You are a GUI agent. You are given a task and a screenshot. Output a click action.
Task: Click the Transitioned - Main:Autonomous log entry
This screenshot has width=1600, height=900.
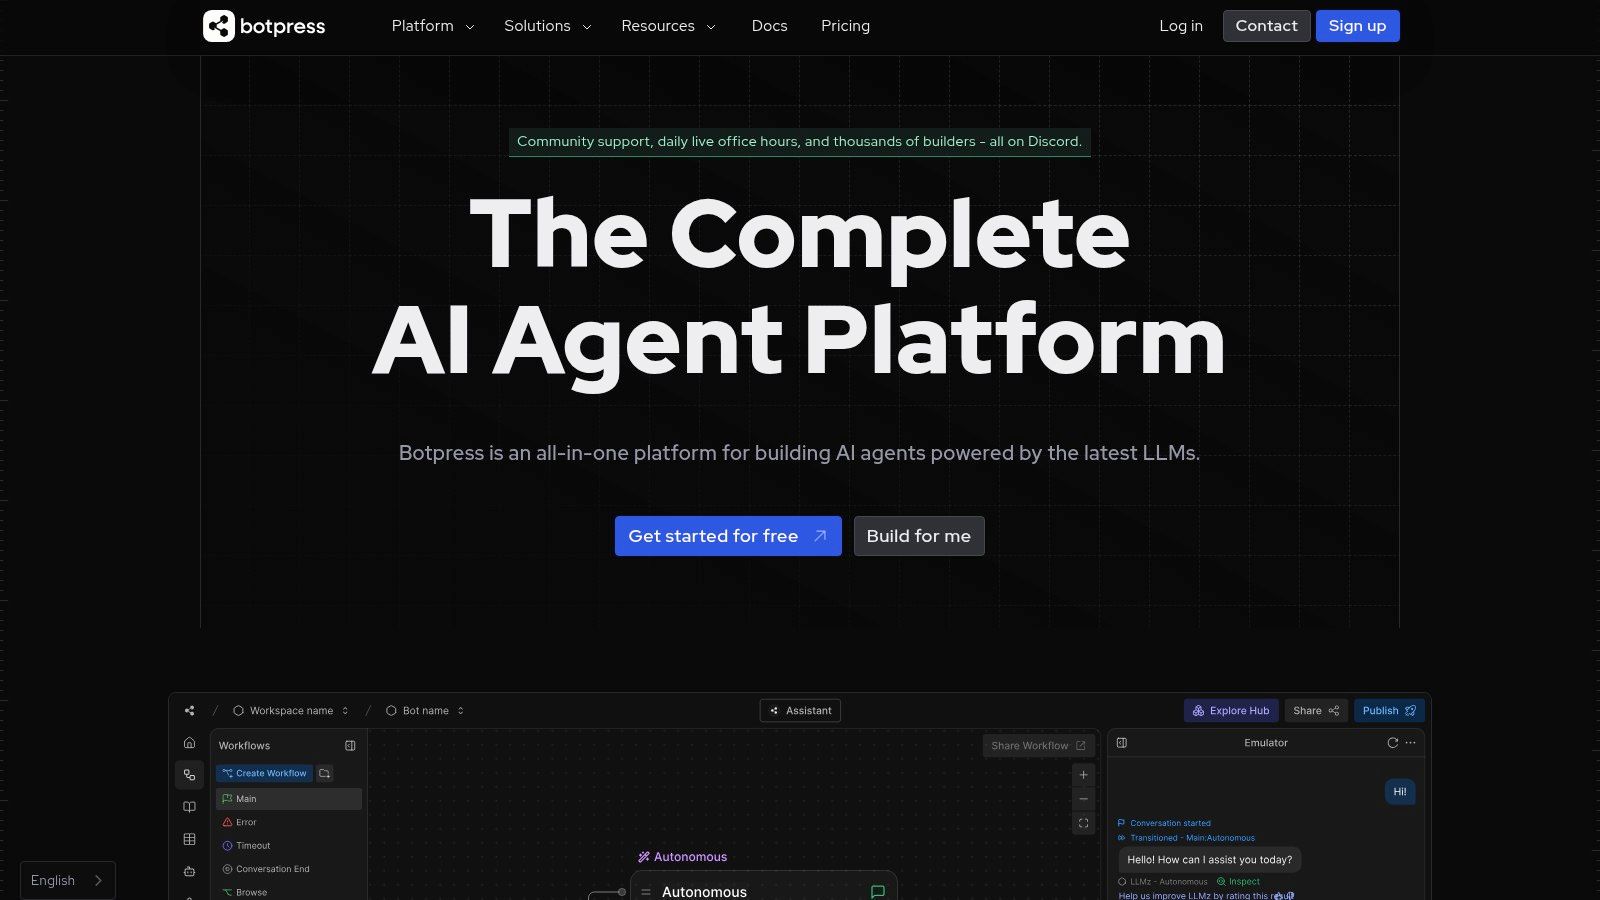pos(1186,838)
